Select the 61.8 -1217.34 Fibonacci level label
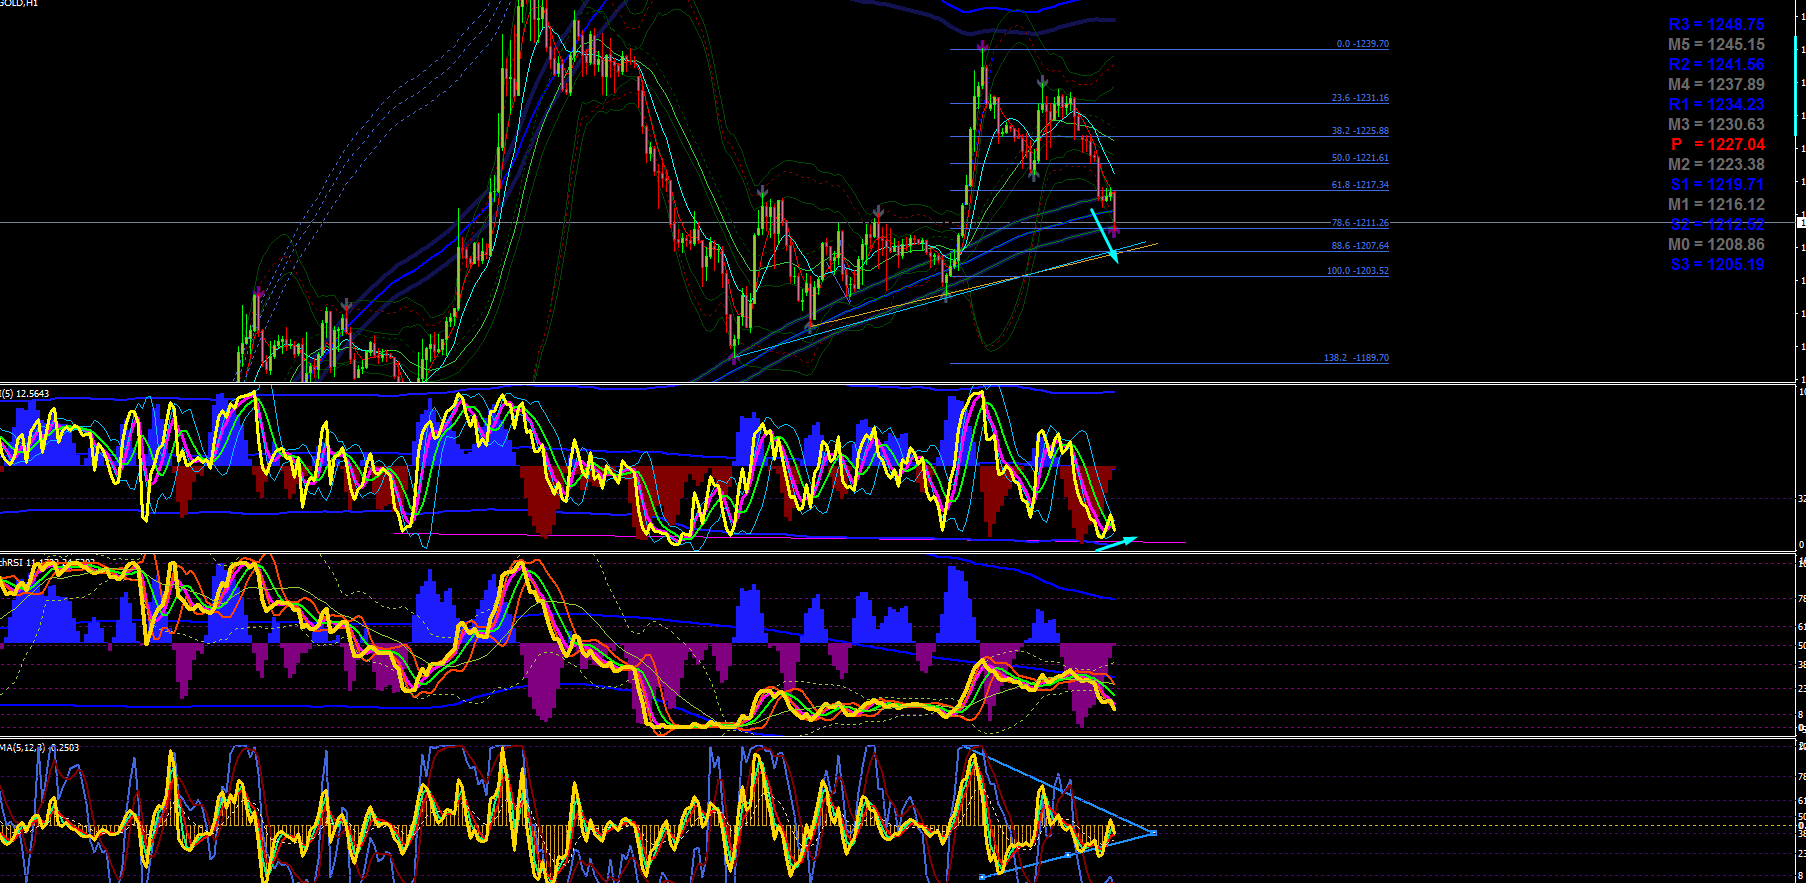The width and height of the screenshot is (1806, 883). [1360, 185]
